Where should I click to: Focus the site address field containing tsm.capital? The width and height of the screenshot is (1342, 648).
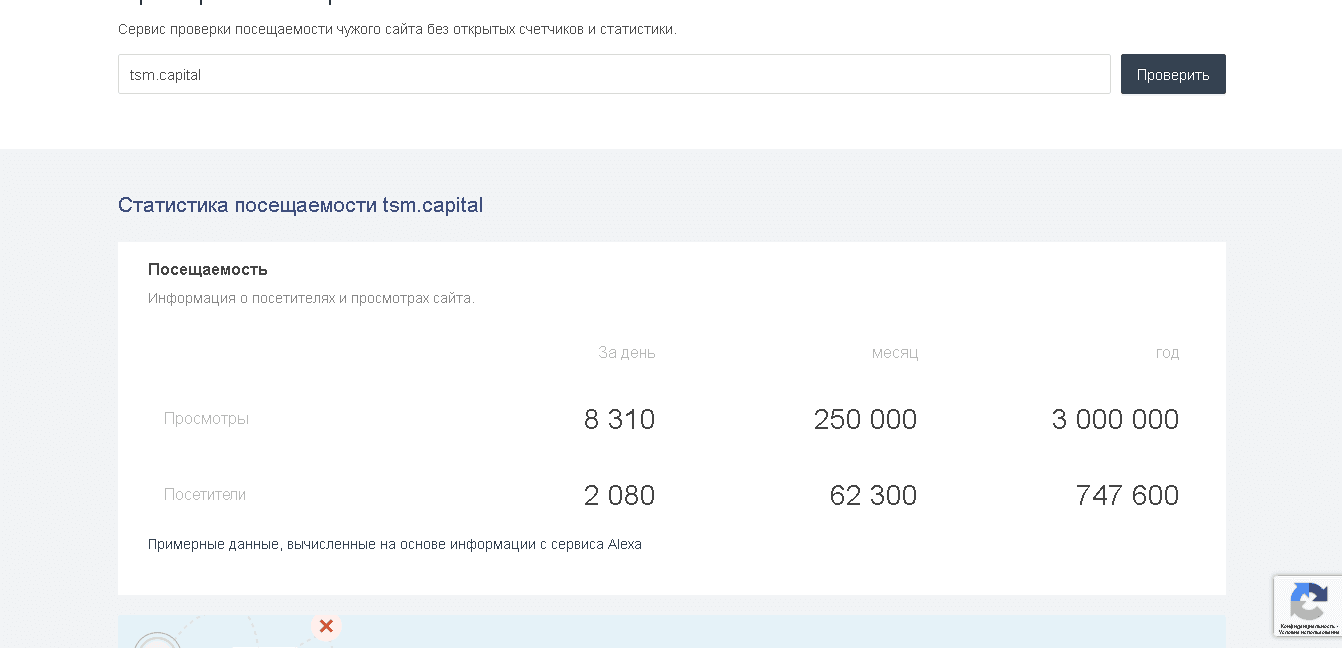[614, 74]
